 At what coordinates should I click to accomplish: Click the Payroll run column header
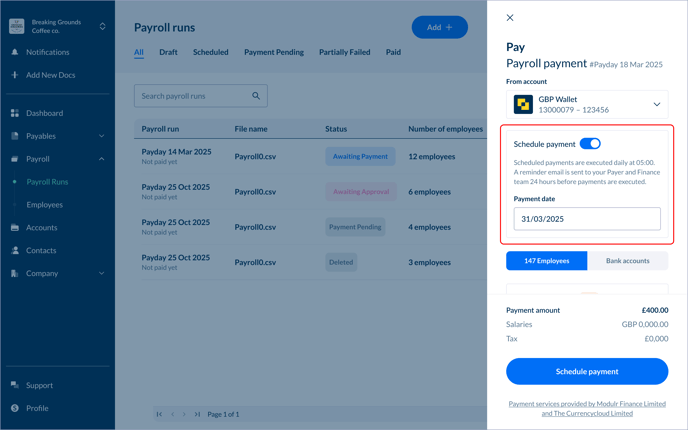160,129
